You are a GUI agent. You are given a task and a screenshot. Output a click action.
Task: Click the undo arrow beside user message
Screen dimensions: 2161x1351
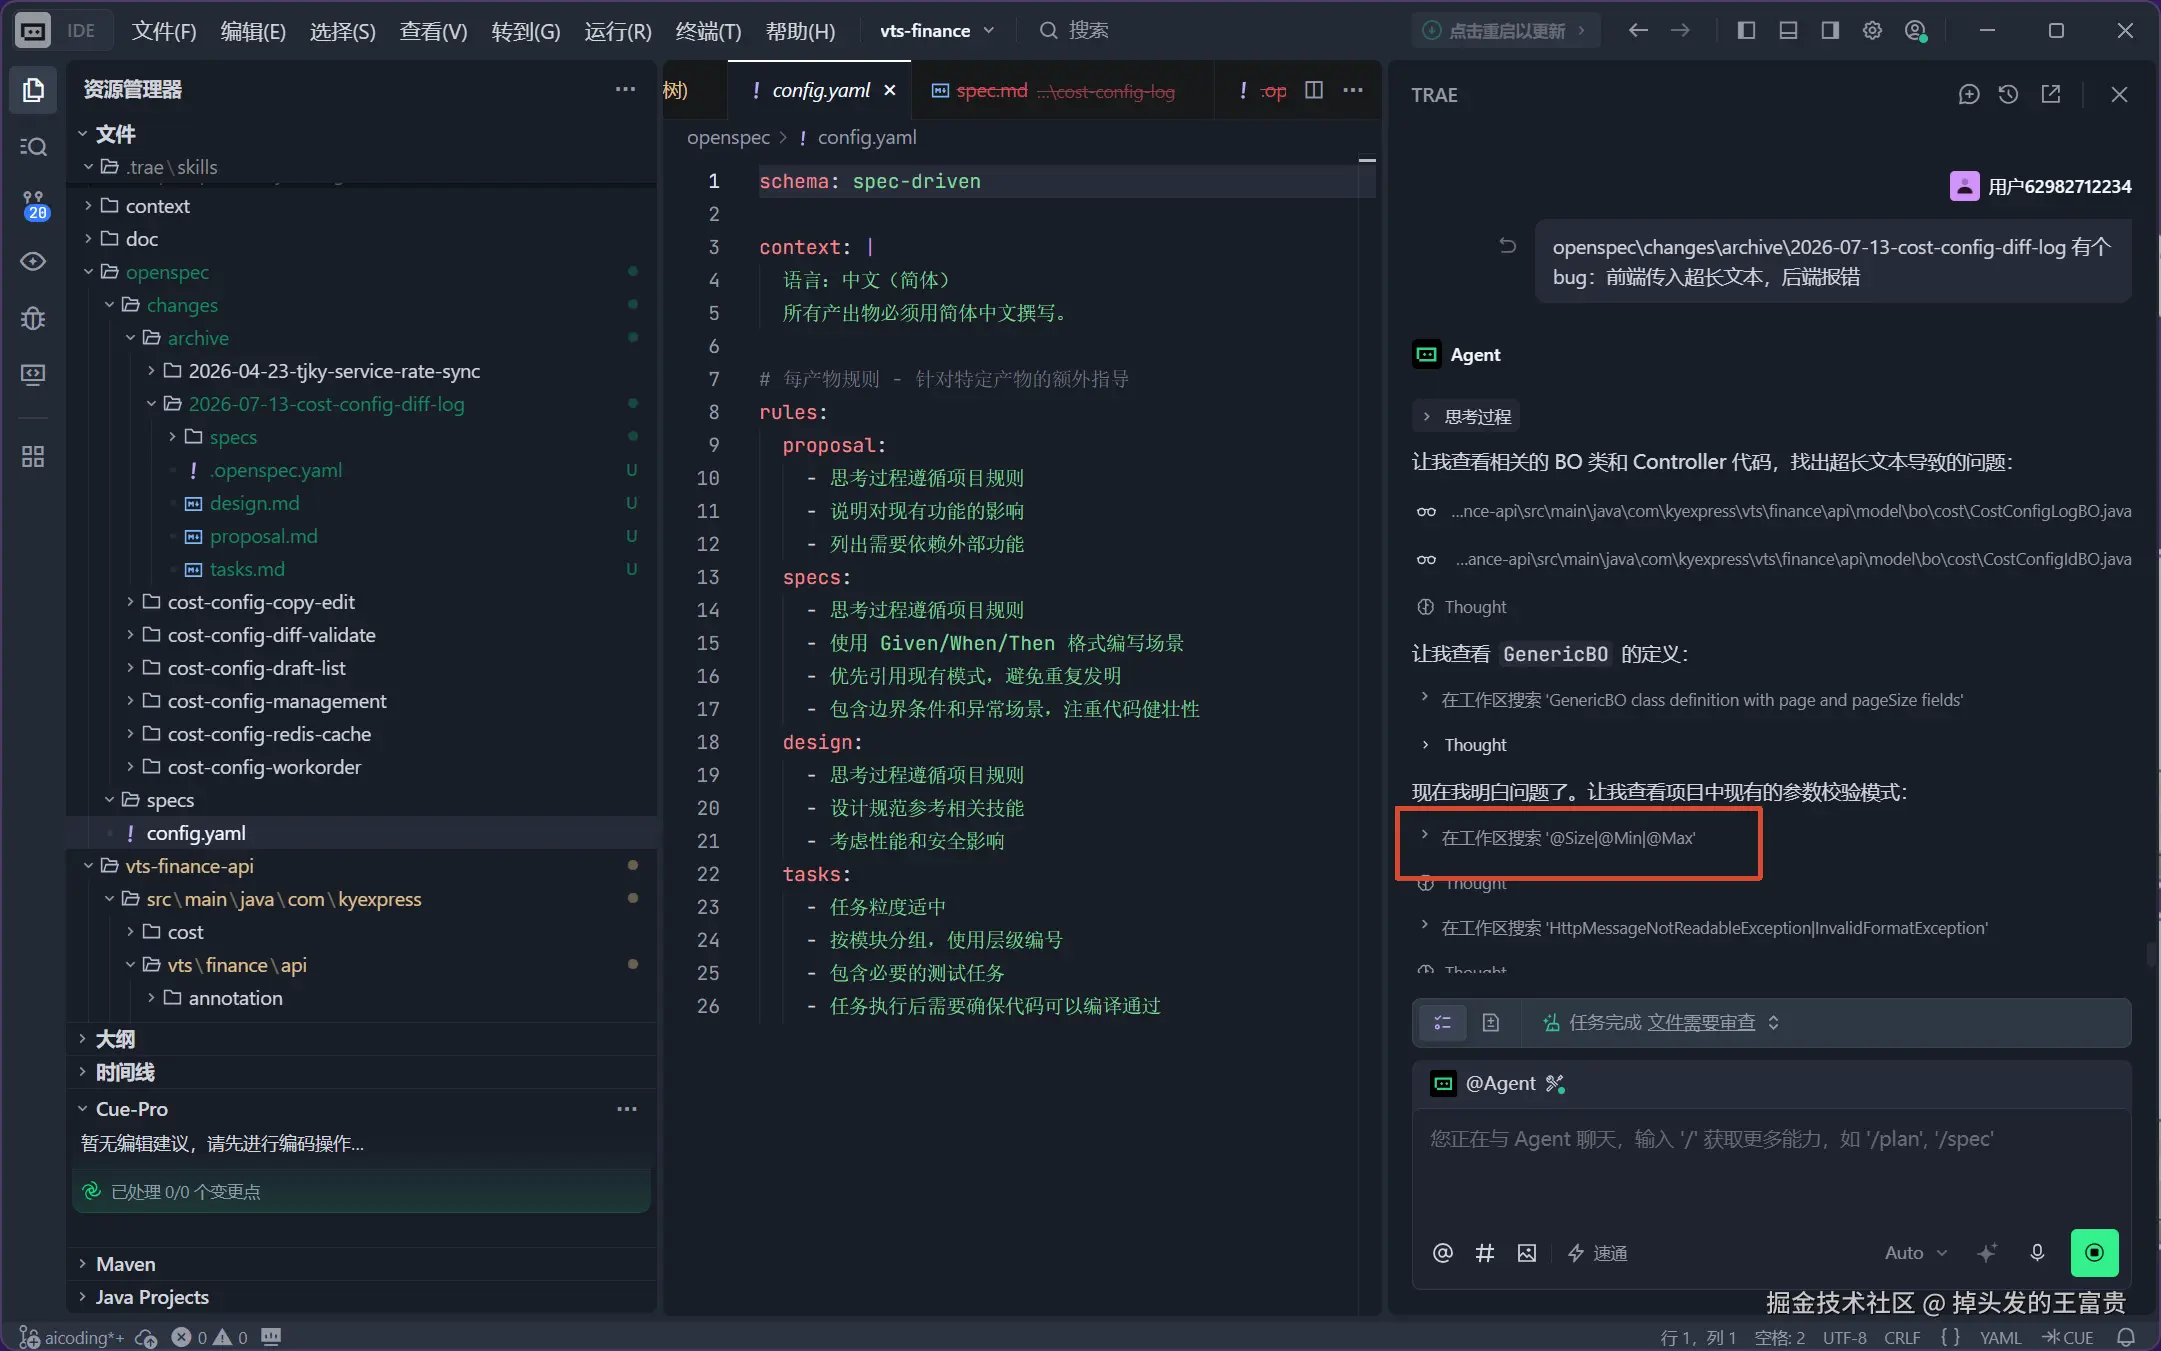click(x=1507, y=246)
